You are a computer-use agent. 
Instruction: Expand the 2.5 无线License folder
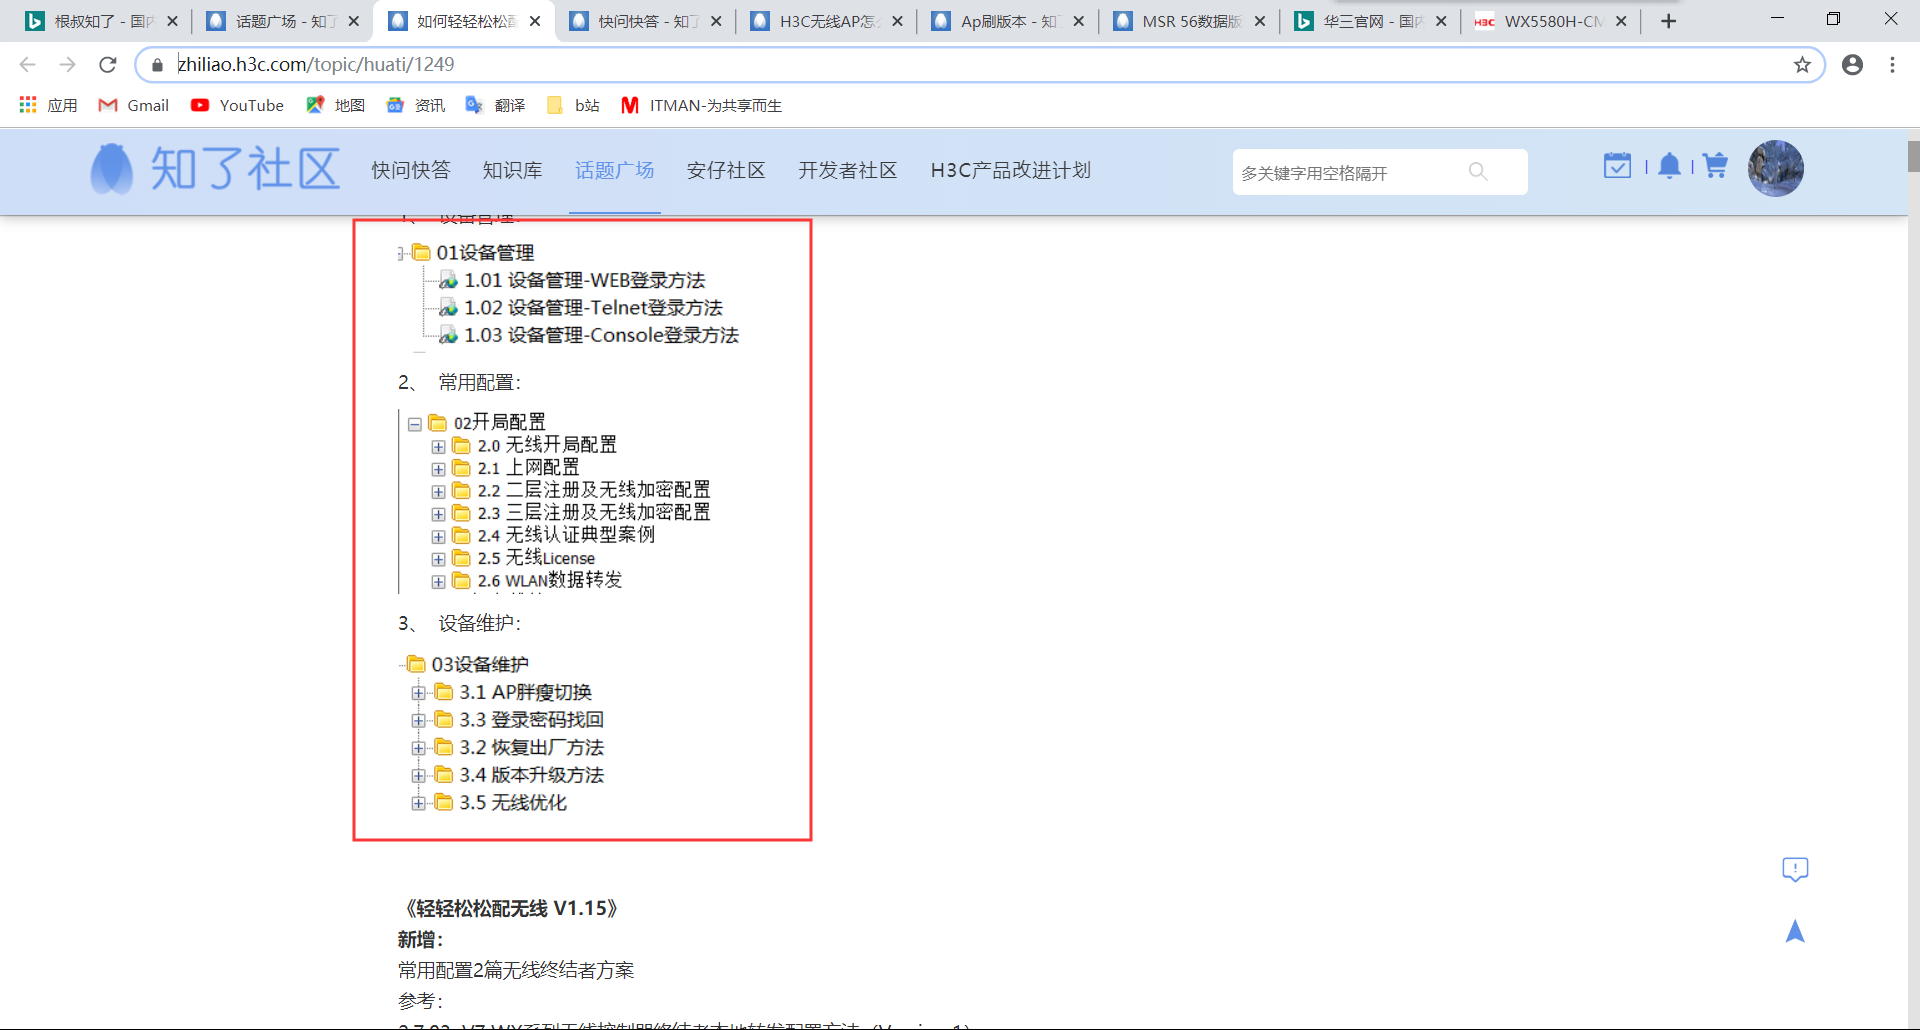[438, 559]
